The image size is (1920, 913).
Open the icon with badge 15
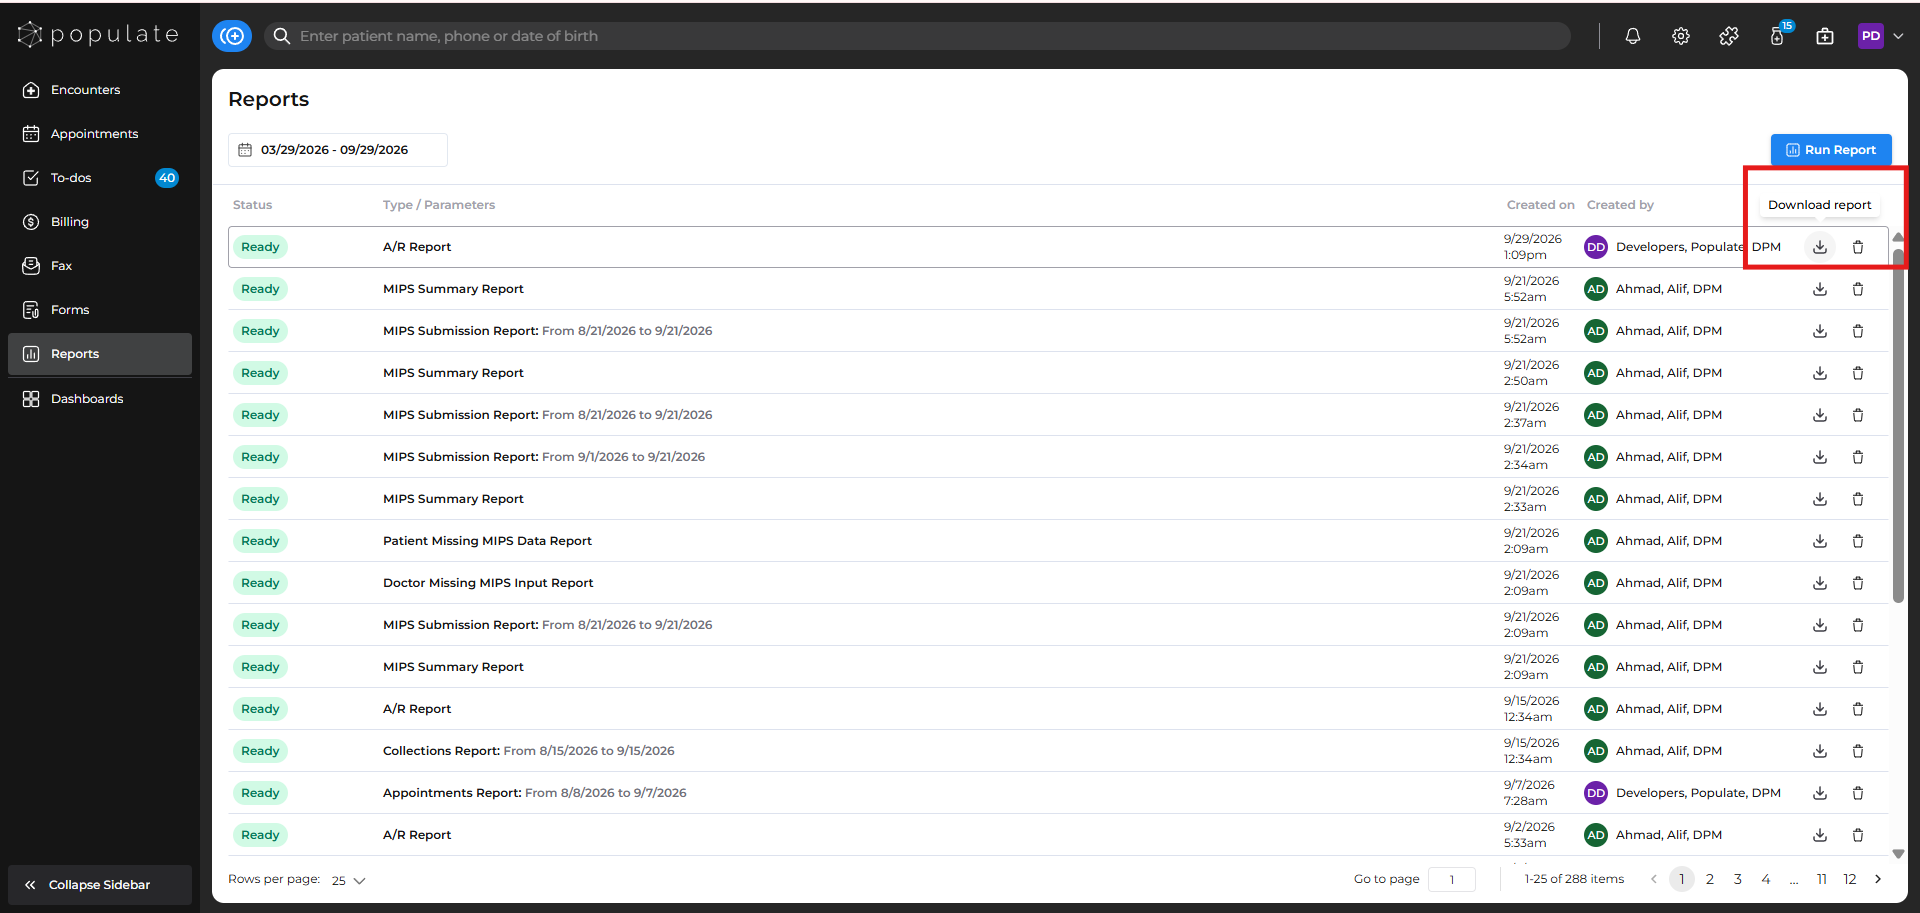tap(1778, 35)
